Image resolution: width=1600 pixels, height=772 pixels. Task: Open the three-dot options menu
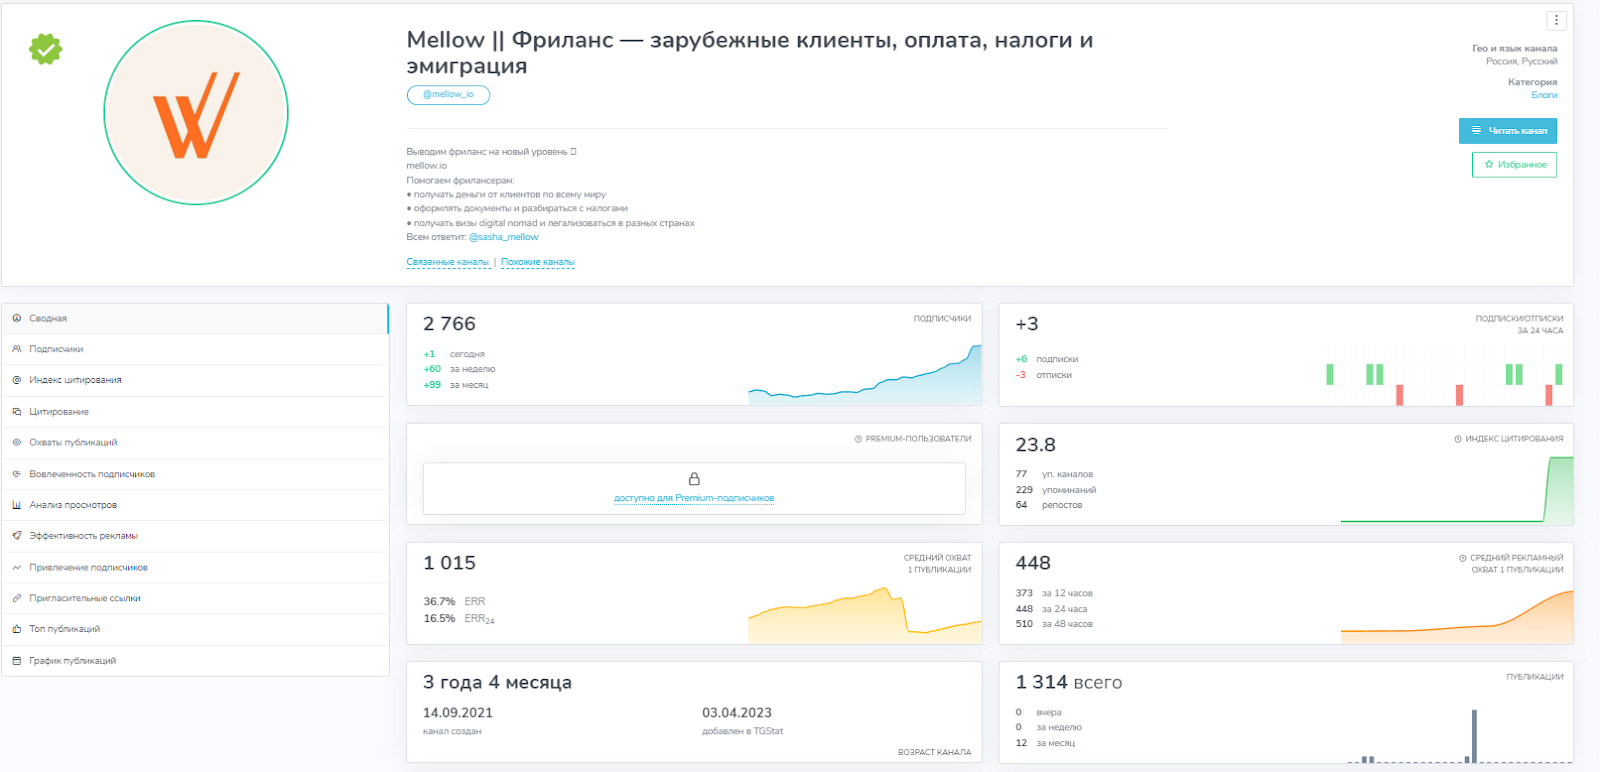(x=1556, y=20)
